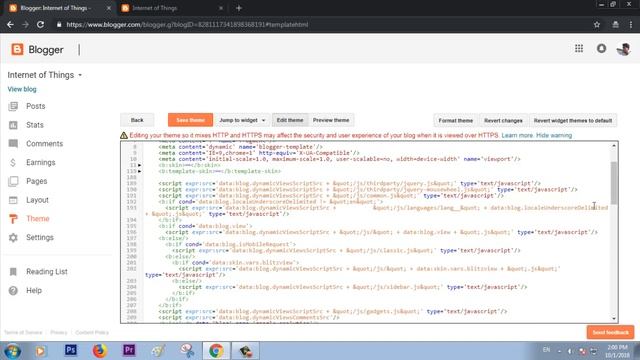Click the Posts sidebar icon

click(x=13, y=106)
